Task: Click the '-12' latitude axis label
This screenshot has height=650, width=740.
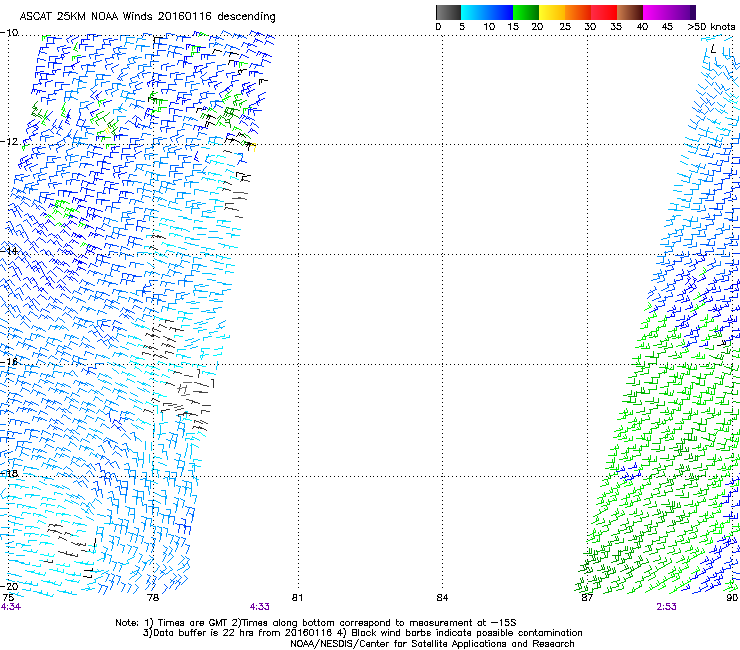Action: 9,142
